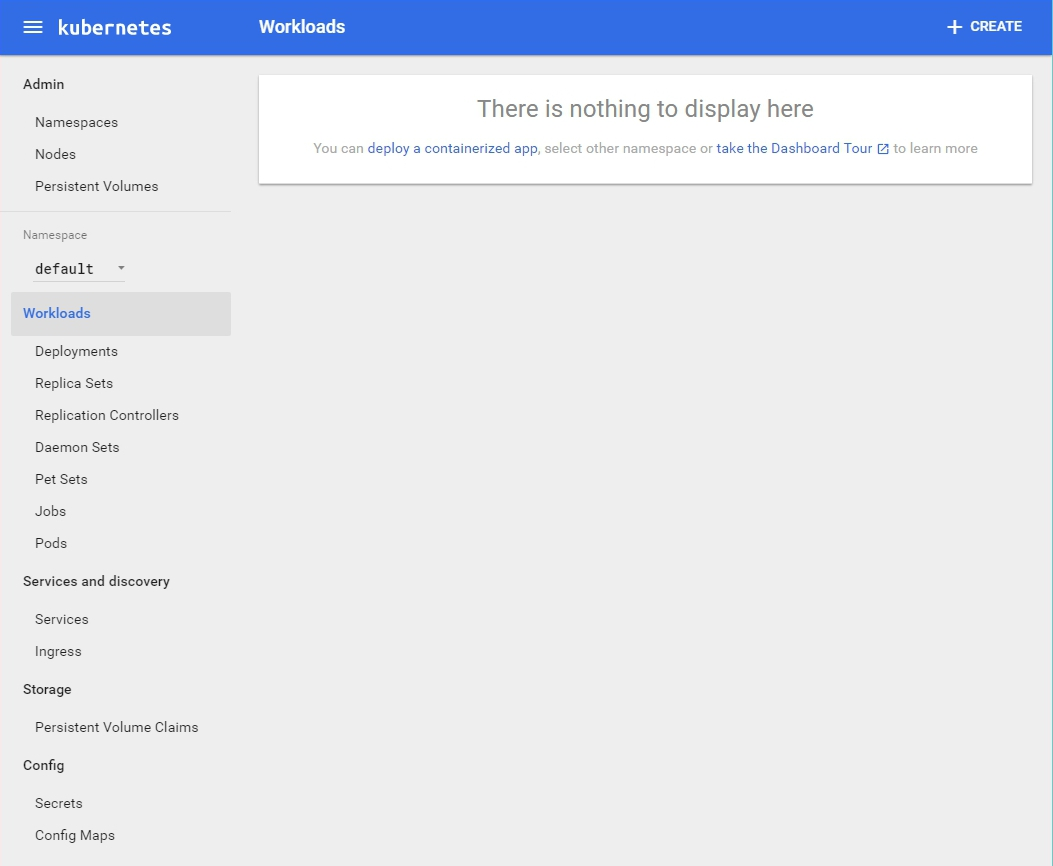Image resolution: width=1053 pixels, height=866 pixels.
Task: Open the Admin section
Action: click(44, 84)
